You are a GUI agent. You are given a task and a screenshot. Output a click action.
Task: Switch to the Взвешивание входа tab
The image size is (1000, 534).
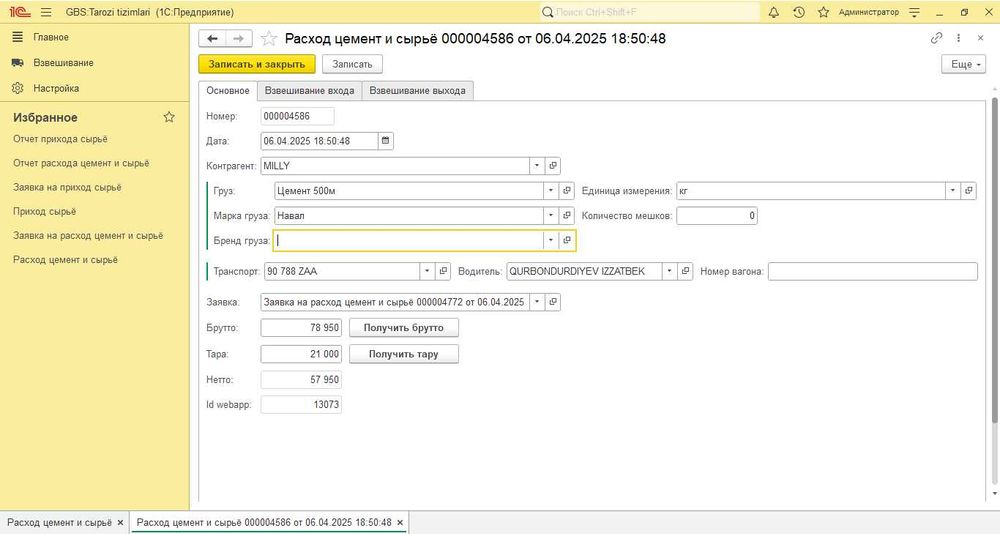click(x=309, y=91)
